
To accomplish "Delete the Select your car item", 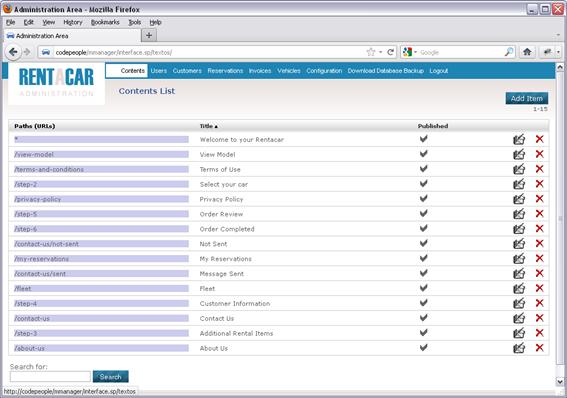I will [540, 184].
